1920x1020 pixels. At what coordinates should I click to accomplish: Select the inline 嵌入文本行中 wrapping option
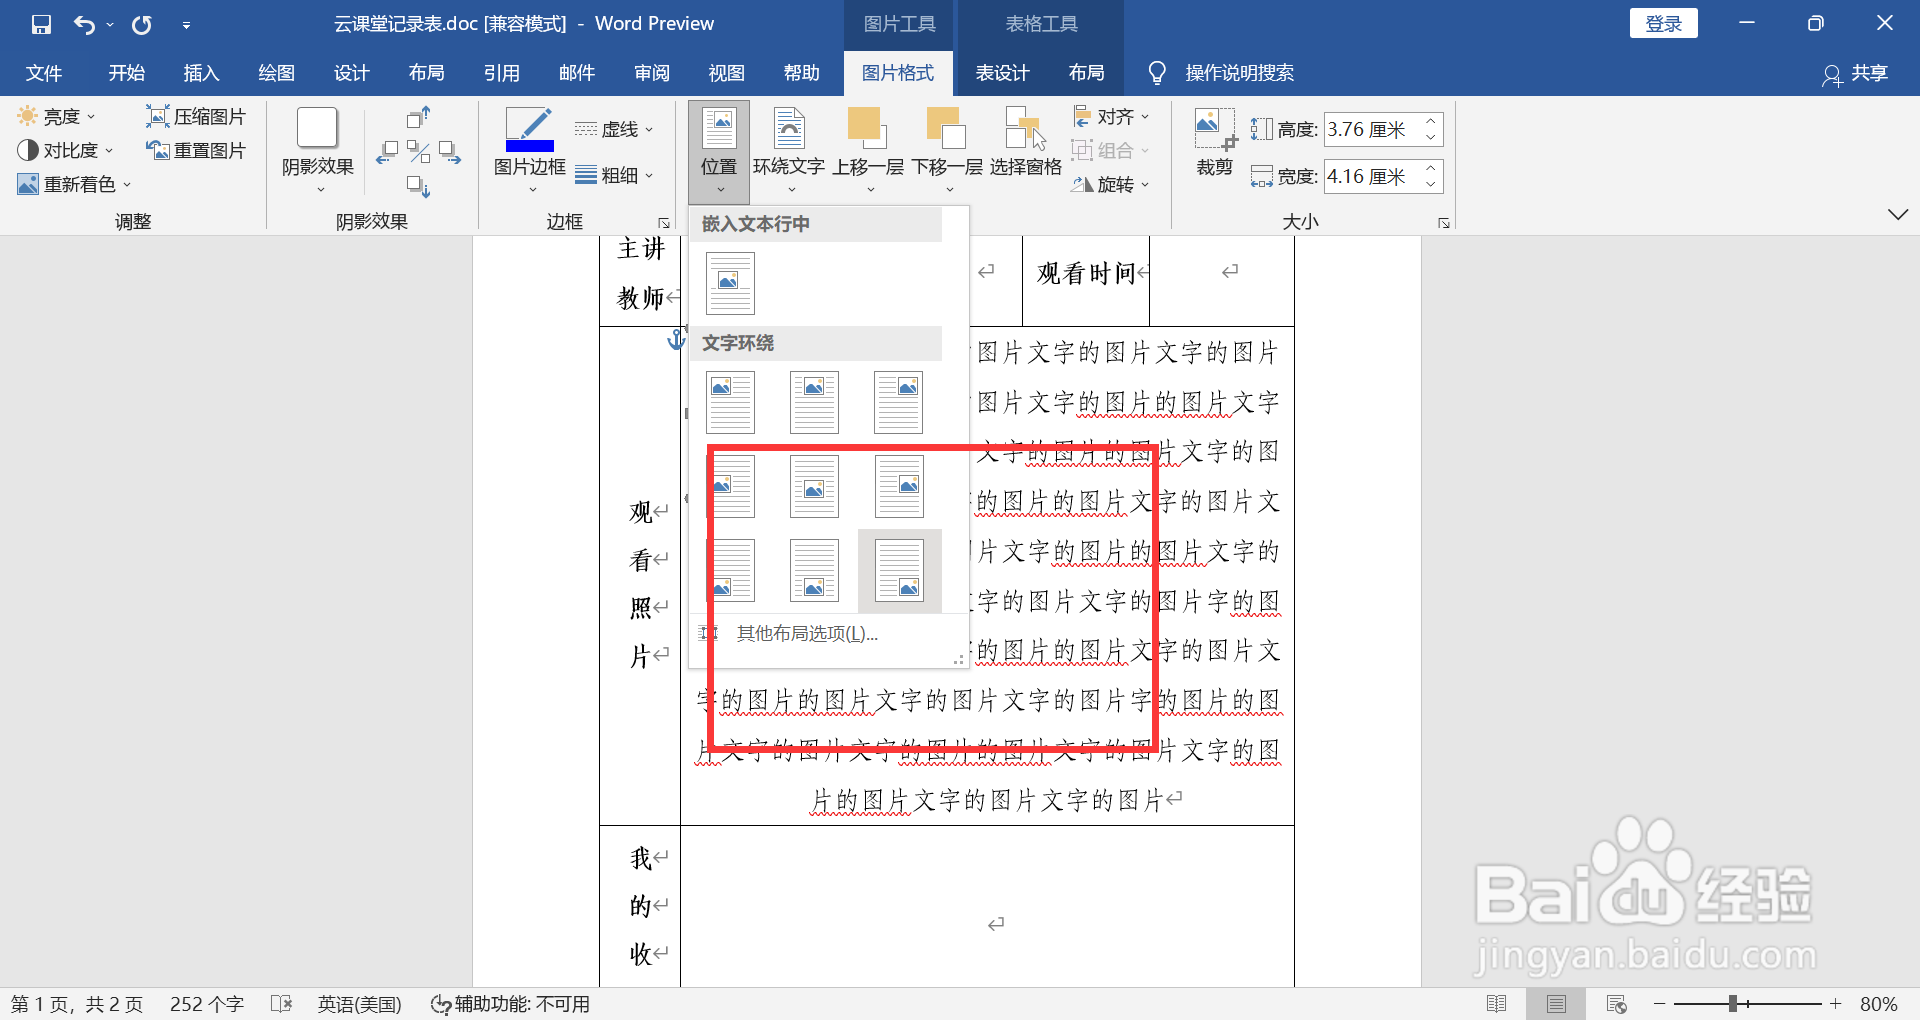pos(730,283)
